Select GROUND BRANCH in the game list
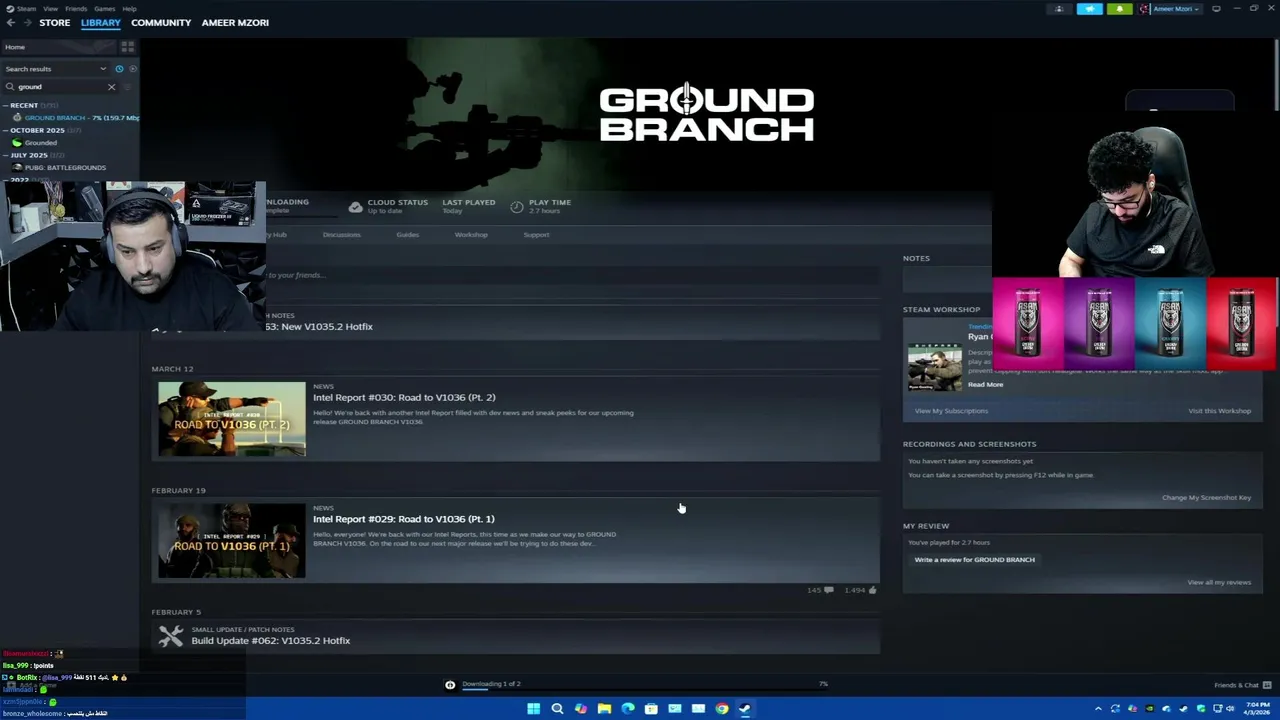Screen dimensions: 1280x720 pos(76,118)
